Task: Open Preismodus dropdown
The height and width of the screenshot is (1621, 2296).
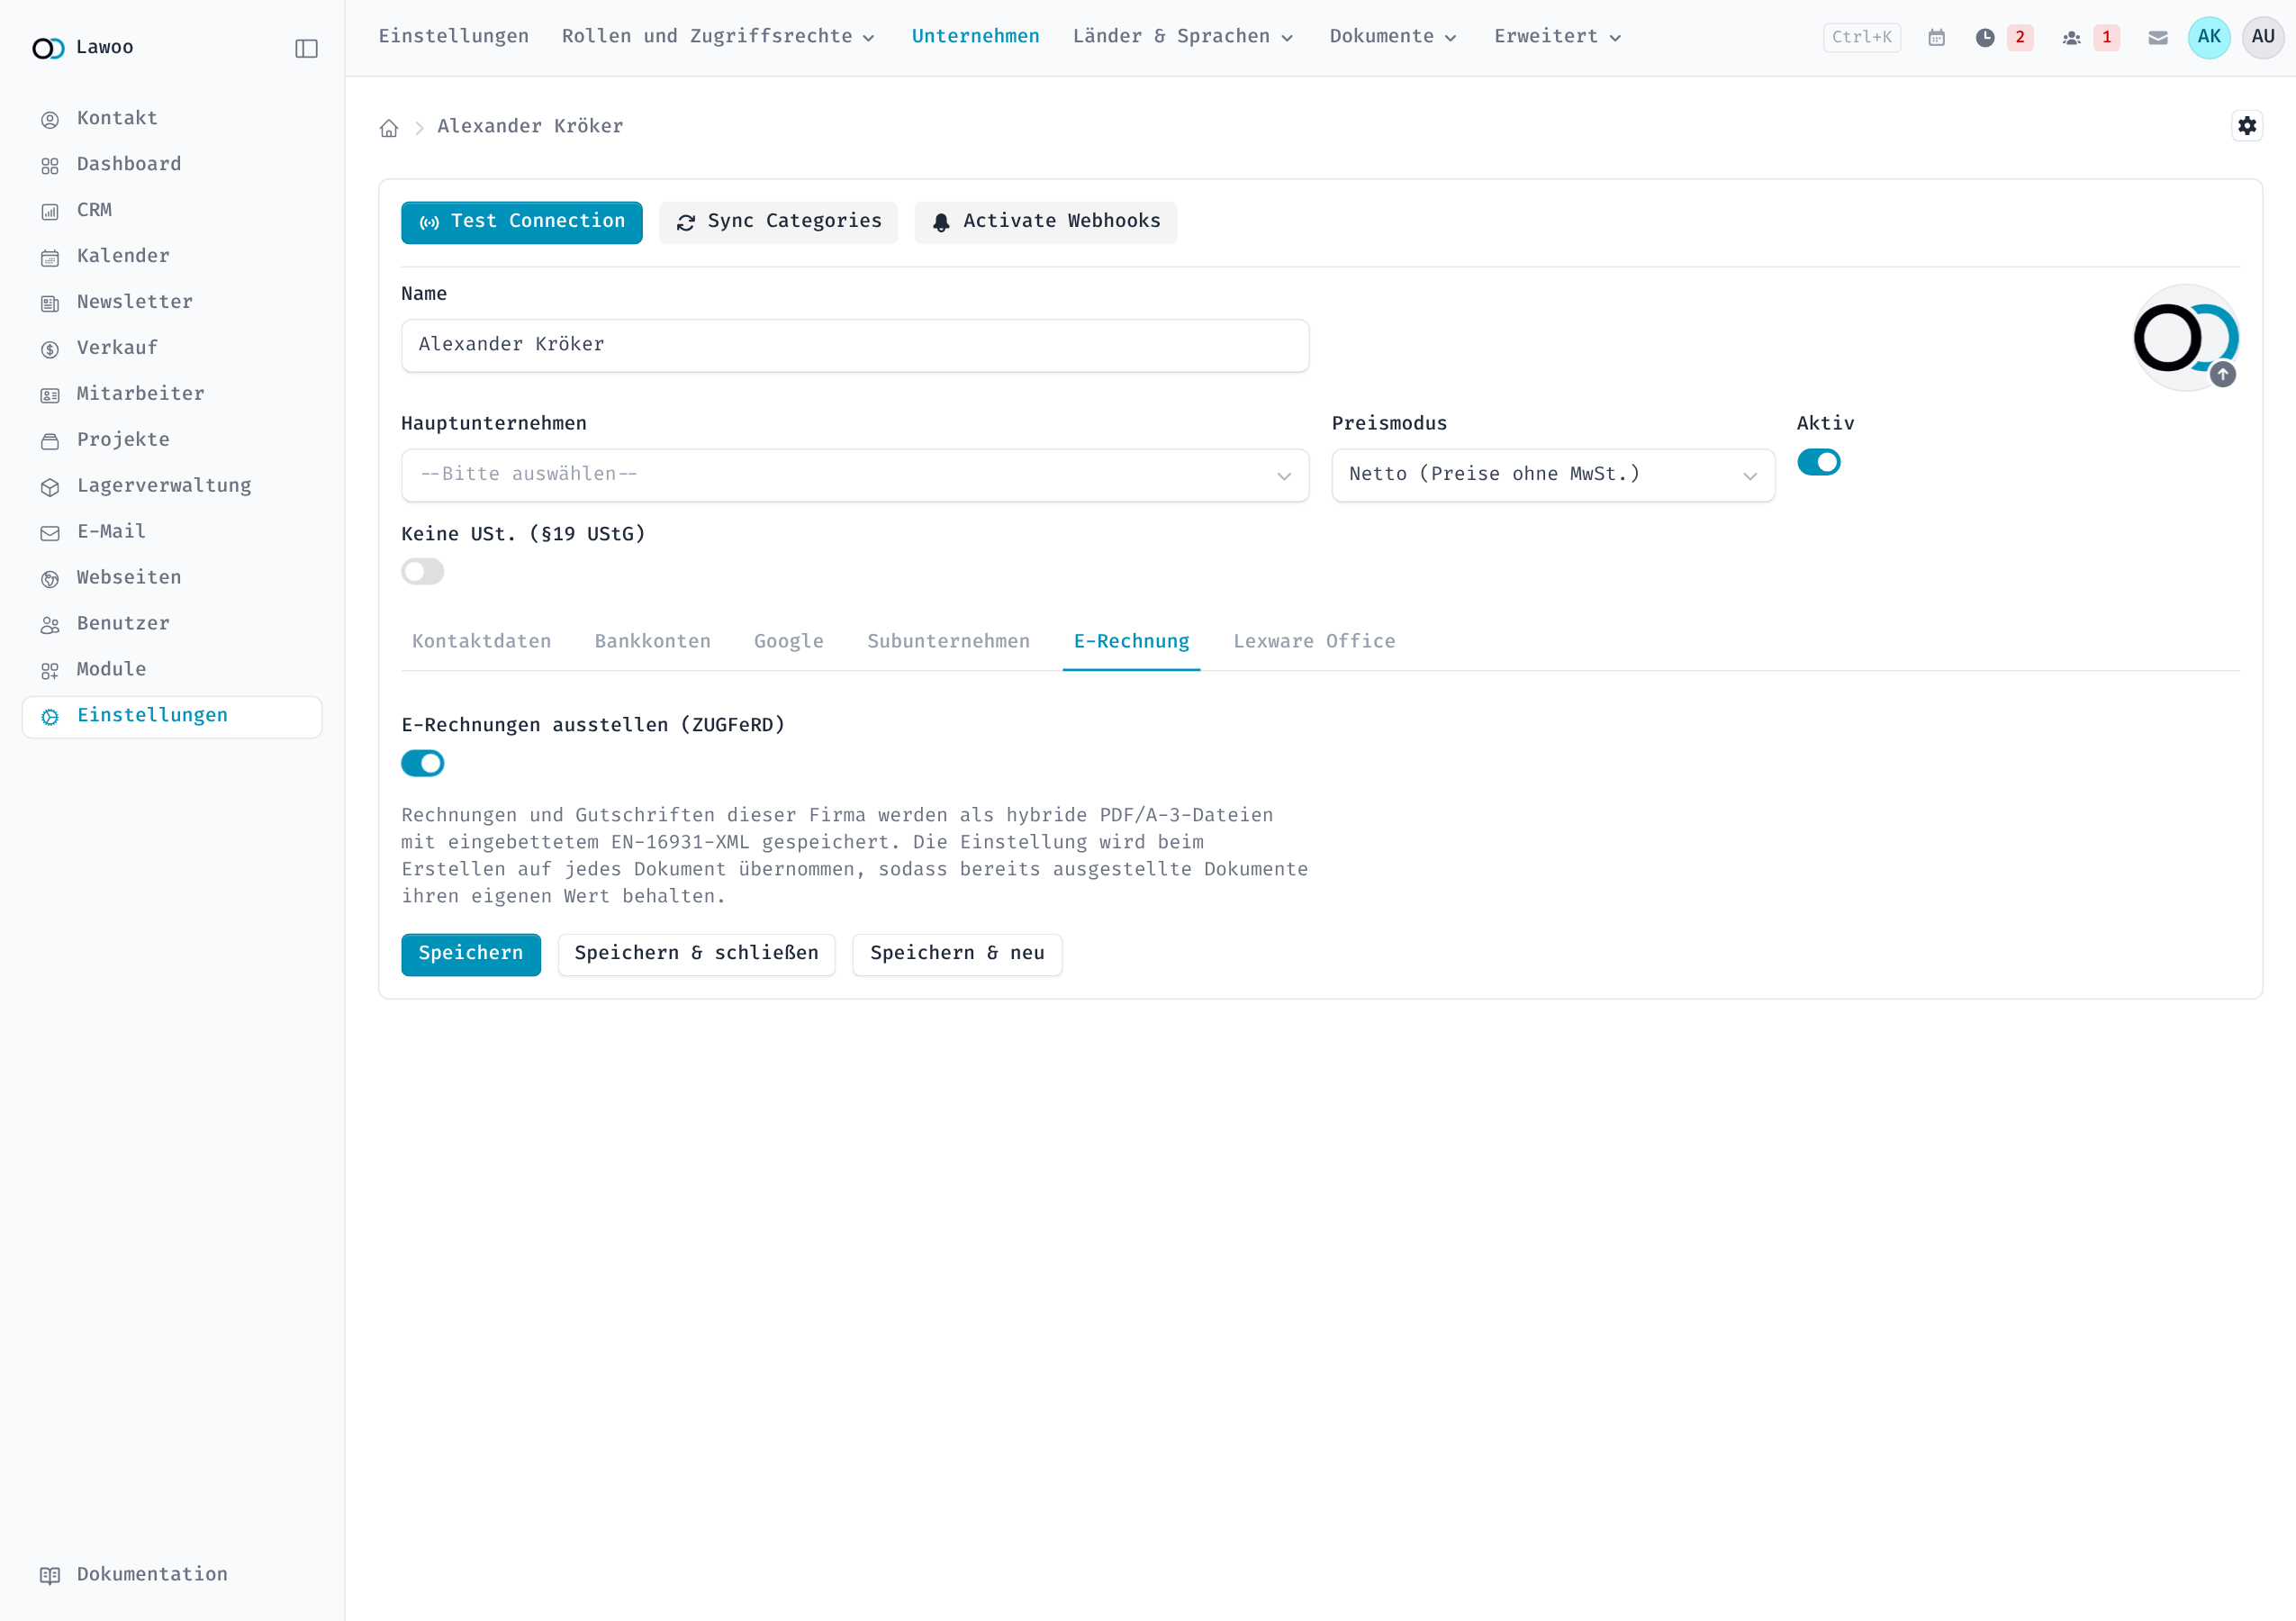Action: (x=1553, y=475)
